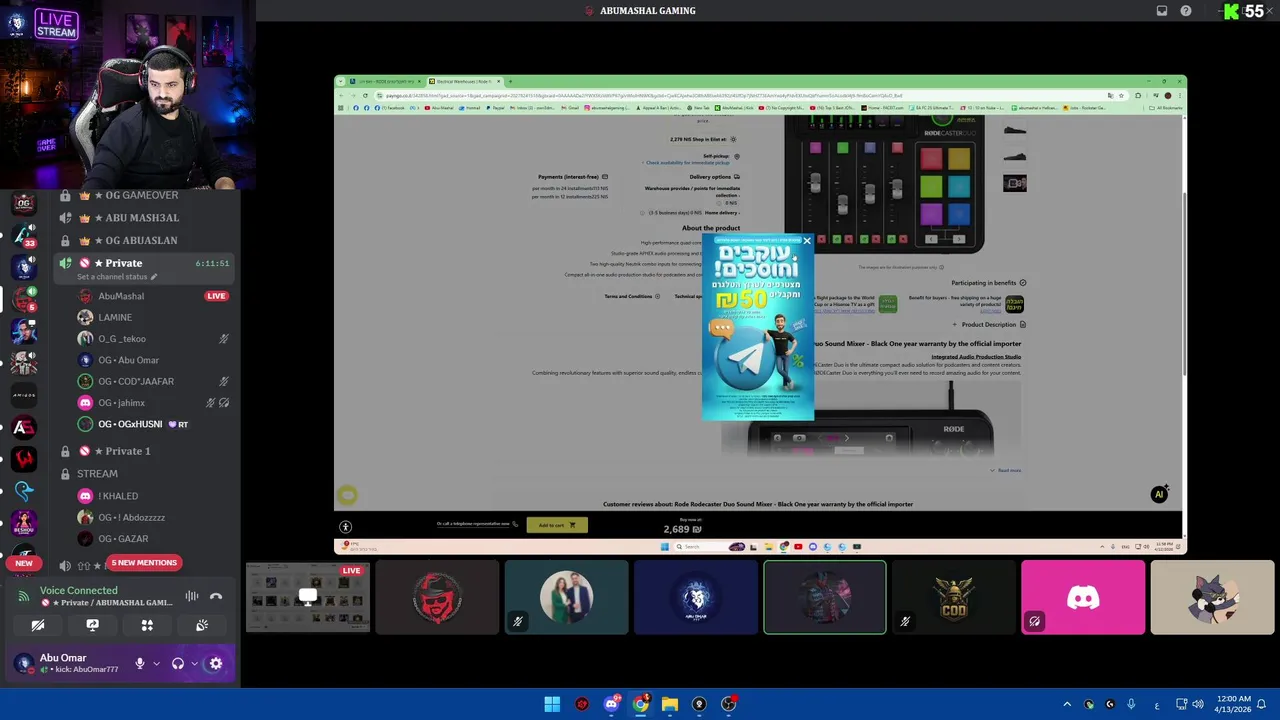Screen dimensions: 1280x720
Task: Expand the Product Description section
Action: pos(989,324)
